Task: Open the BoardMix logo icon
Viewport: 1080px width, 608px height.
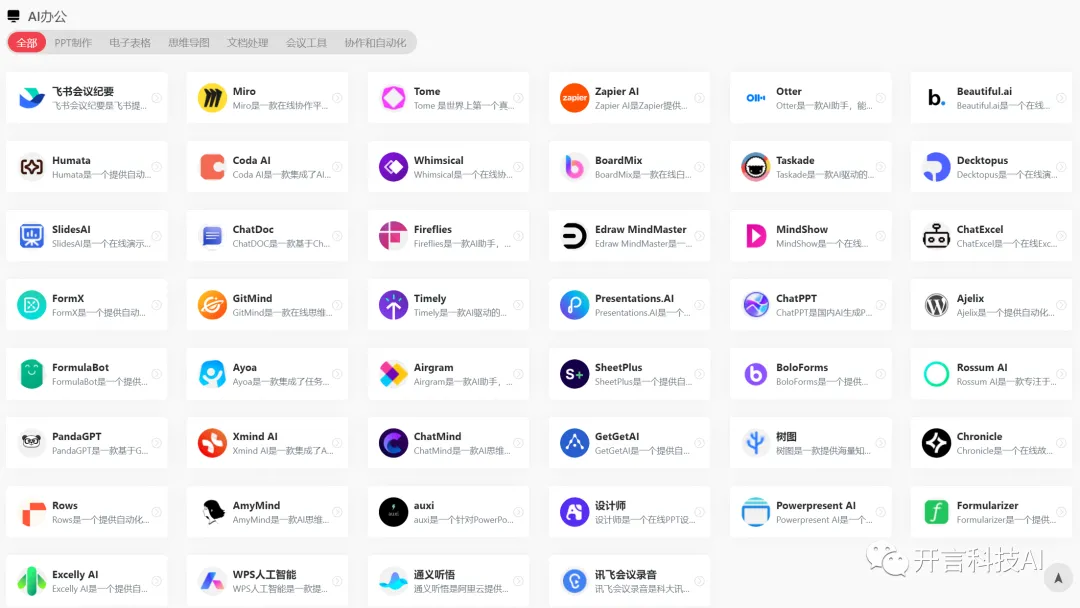Action: click(574, 167)
